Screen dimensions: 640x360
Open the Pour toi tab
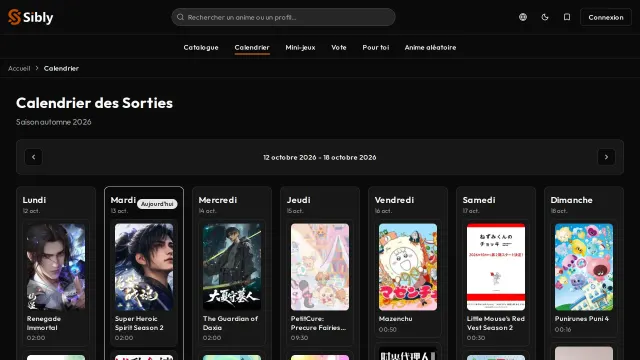376,47
